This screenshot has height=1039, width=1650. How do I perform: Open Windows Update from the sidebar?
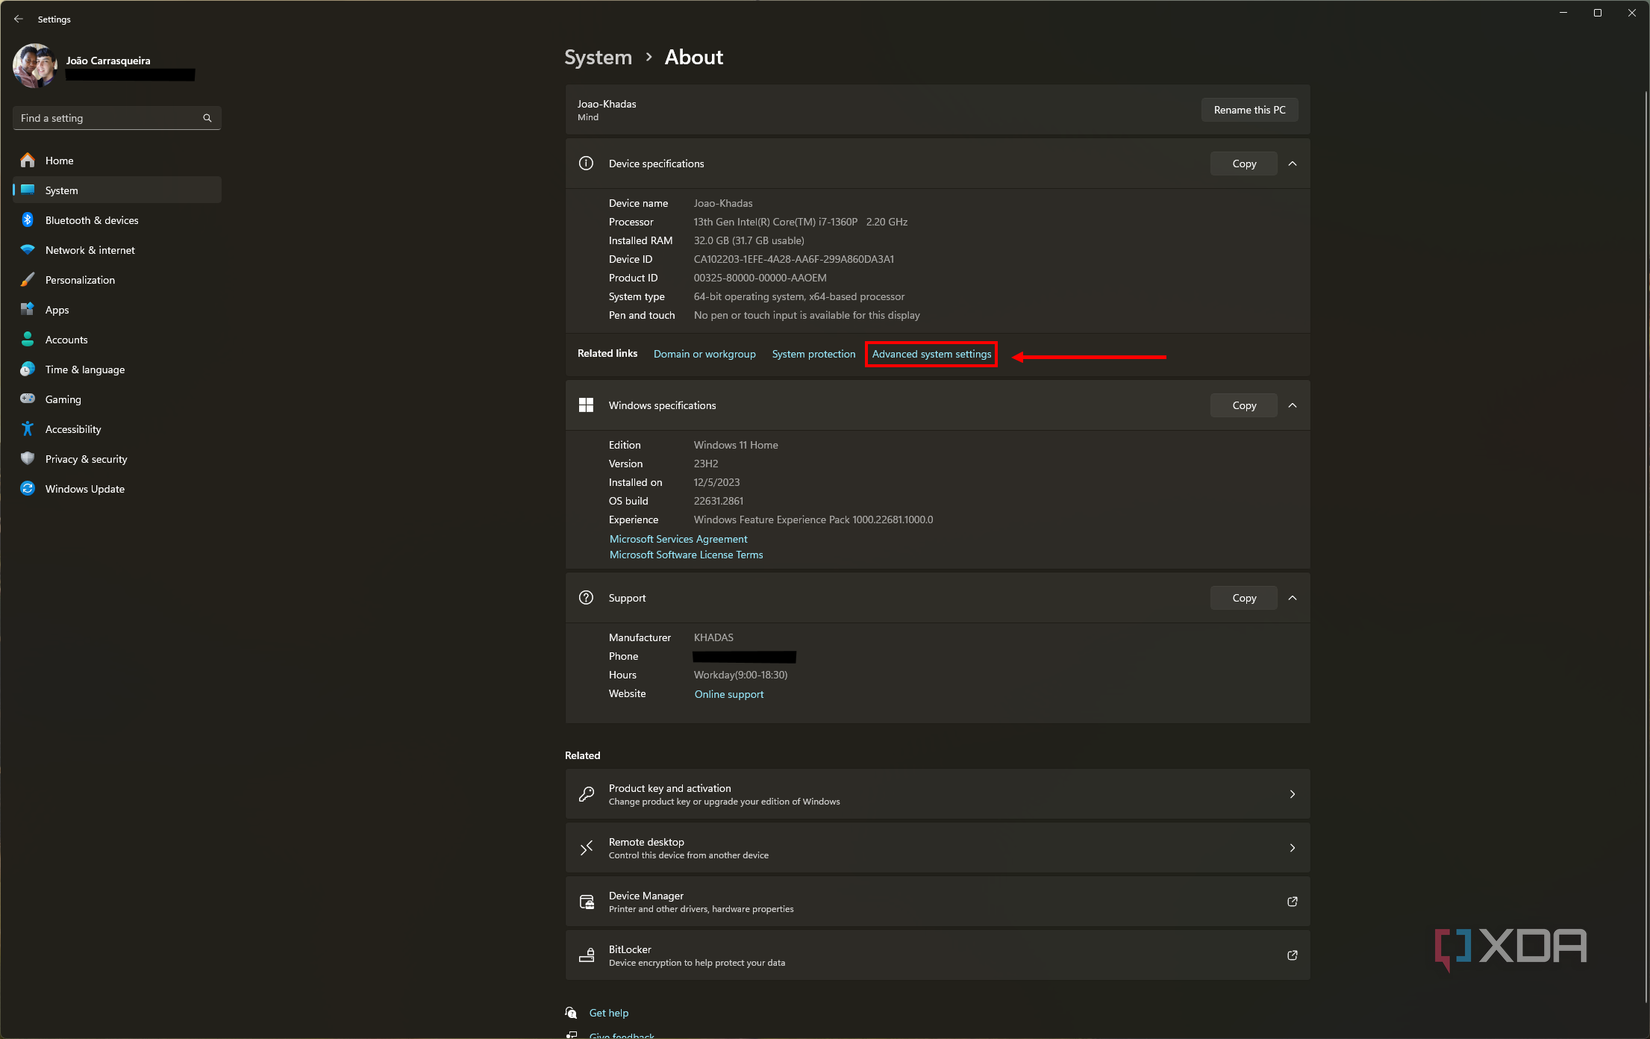(84, 489)
